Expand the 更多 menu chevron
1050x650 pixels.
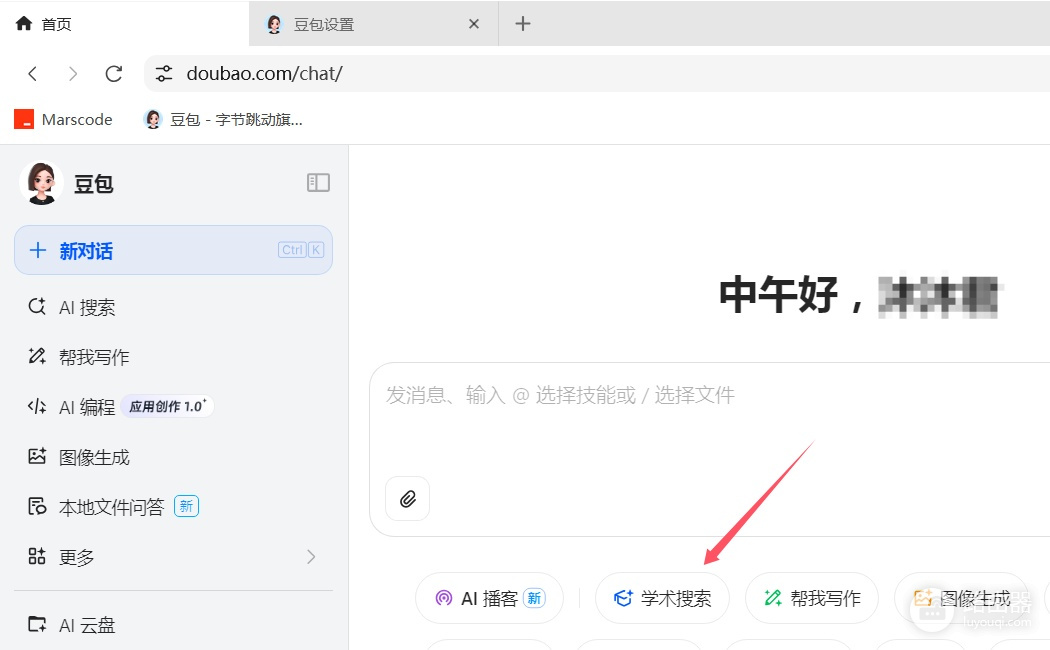click(311, 557)
